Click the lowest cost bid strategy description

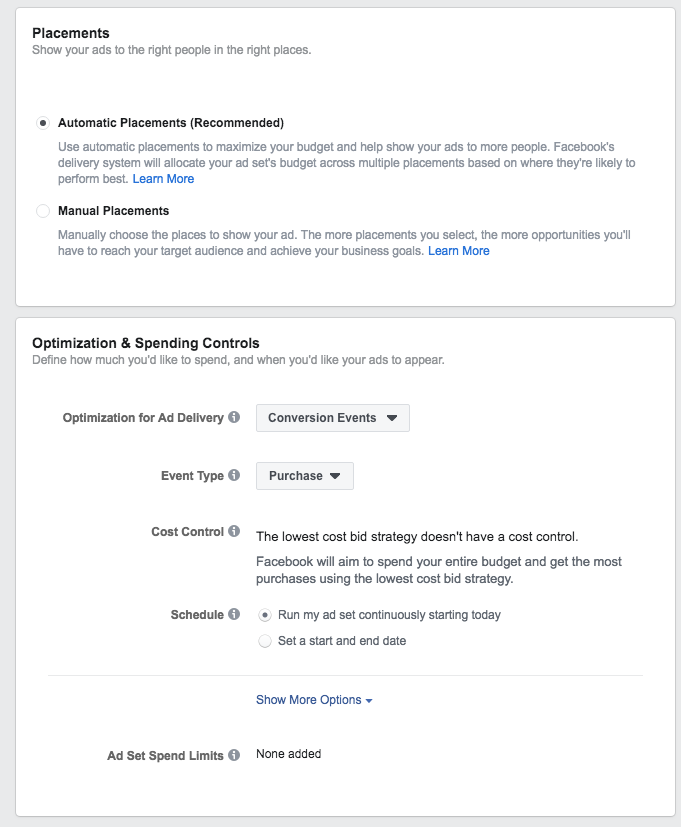point(417,536)
